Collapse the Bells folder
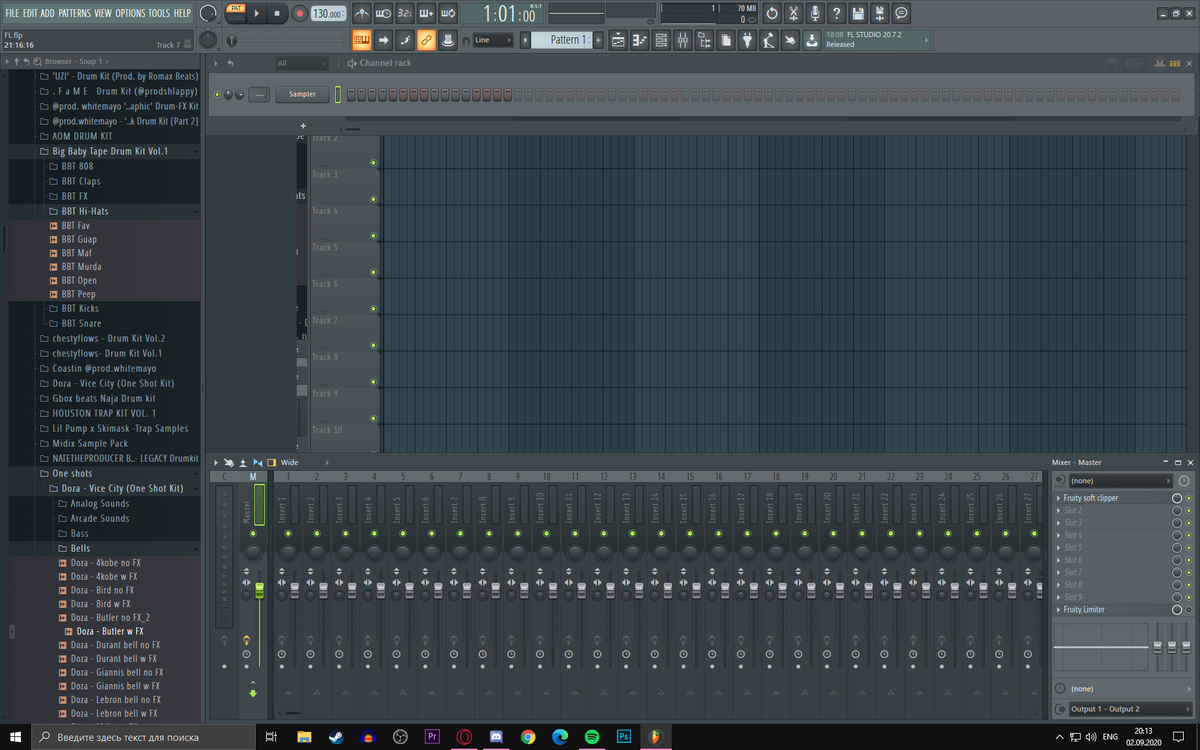The image size is (1200, 750). point(80,549)
